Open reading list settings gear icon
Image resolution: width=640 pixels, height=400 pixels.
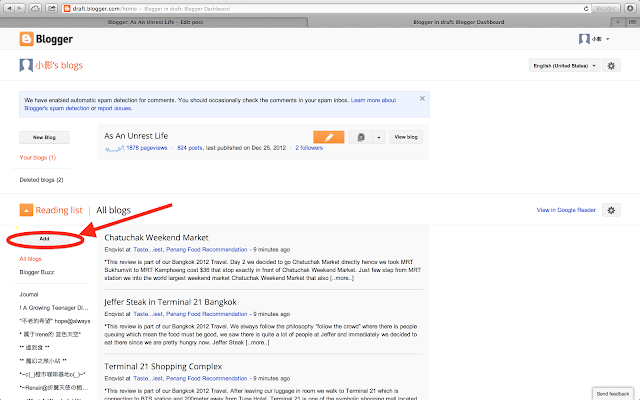(611, 210)
